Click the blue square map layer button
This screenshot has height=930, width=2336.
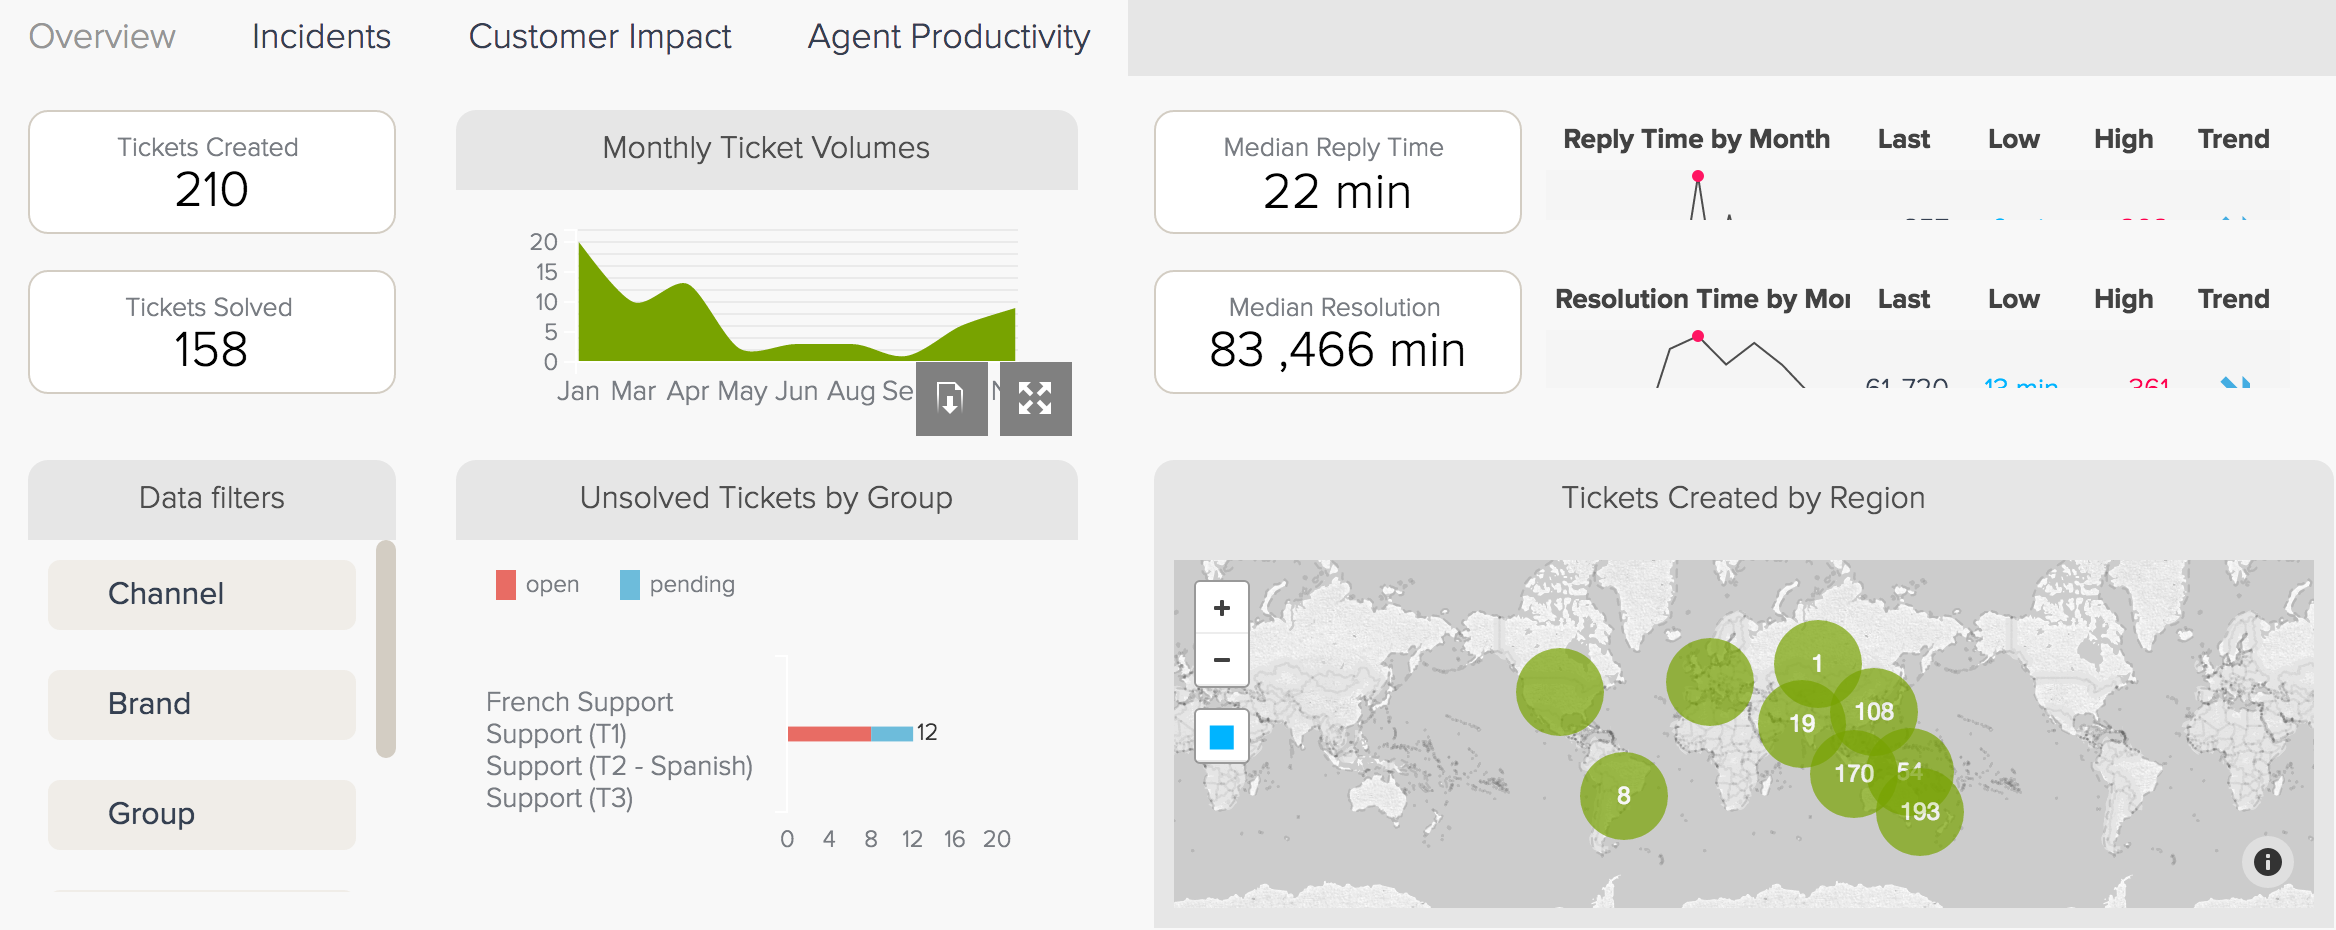pos(1221,737)
